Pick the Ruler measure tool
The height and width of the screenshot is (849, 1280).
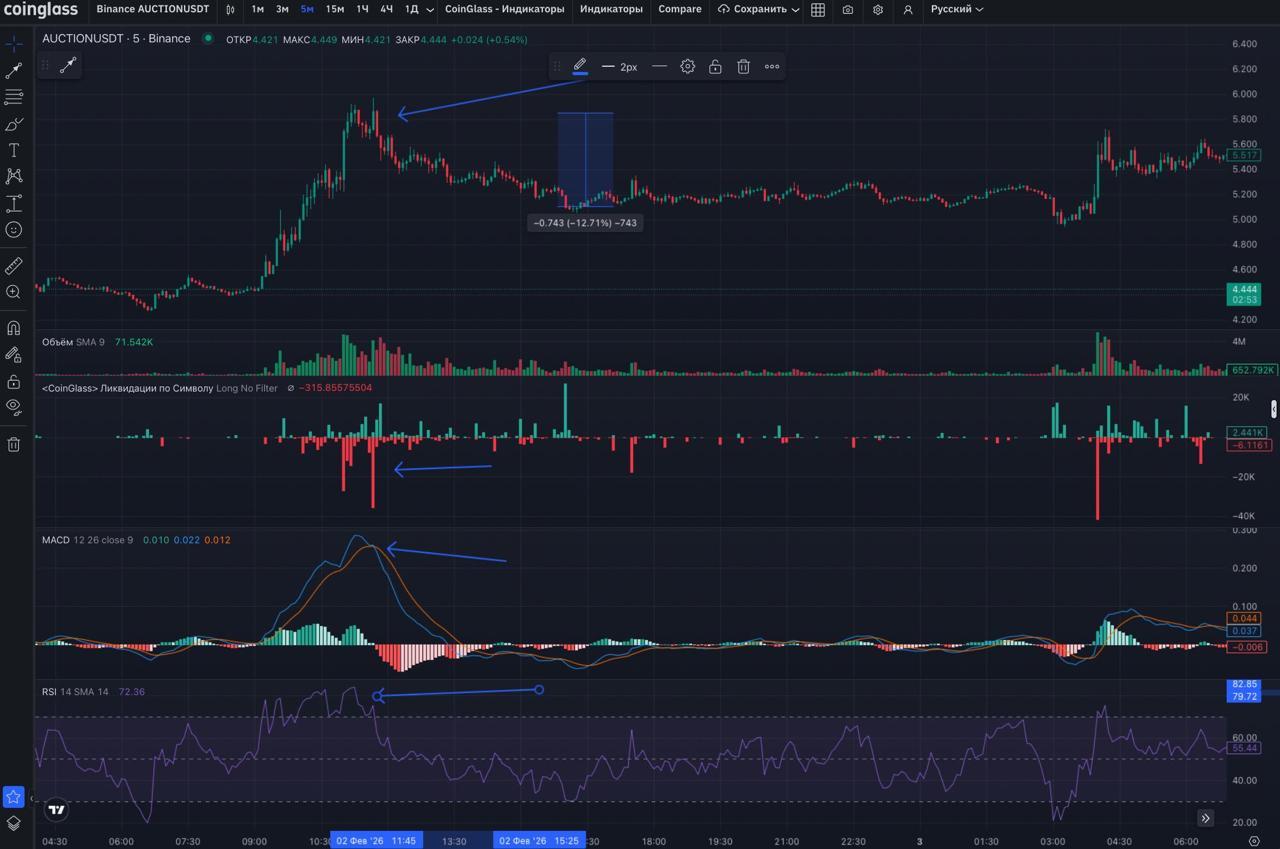coord(14,266)
